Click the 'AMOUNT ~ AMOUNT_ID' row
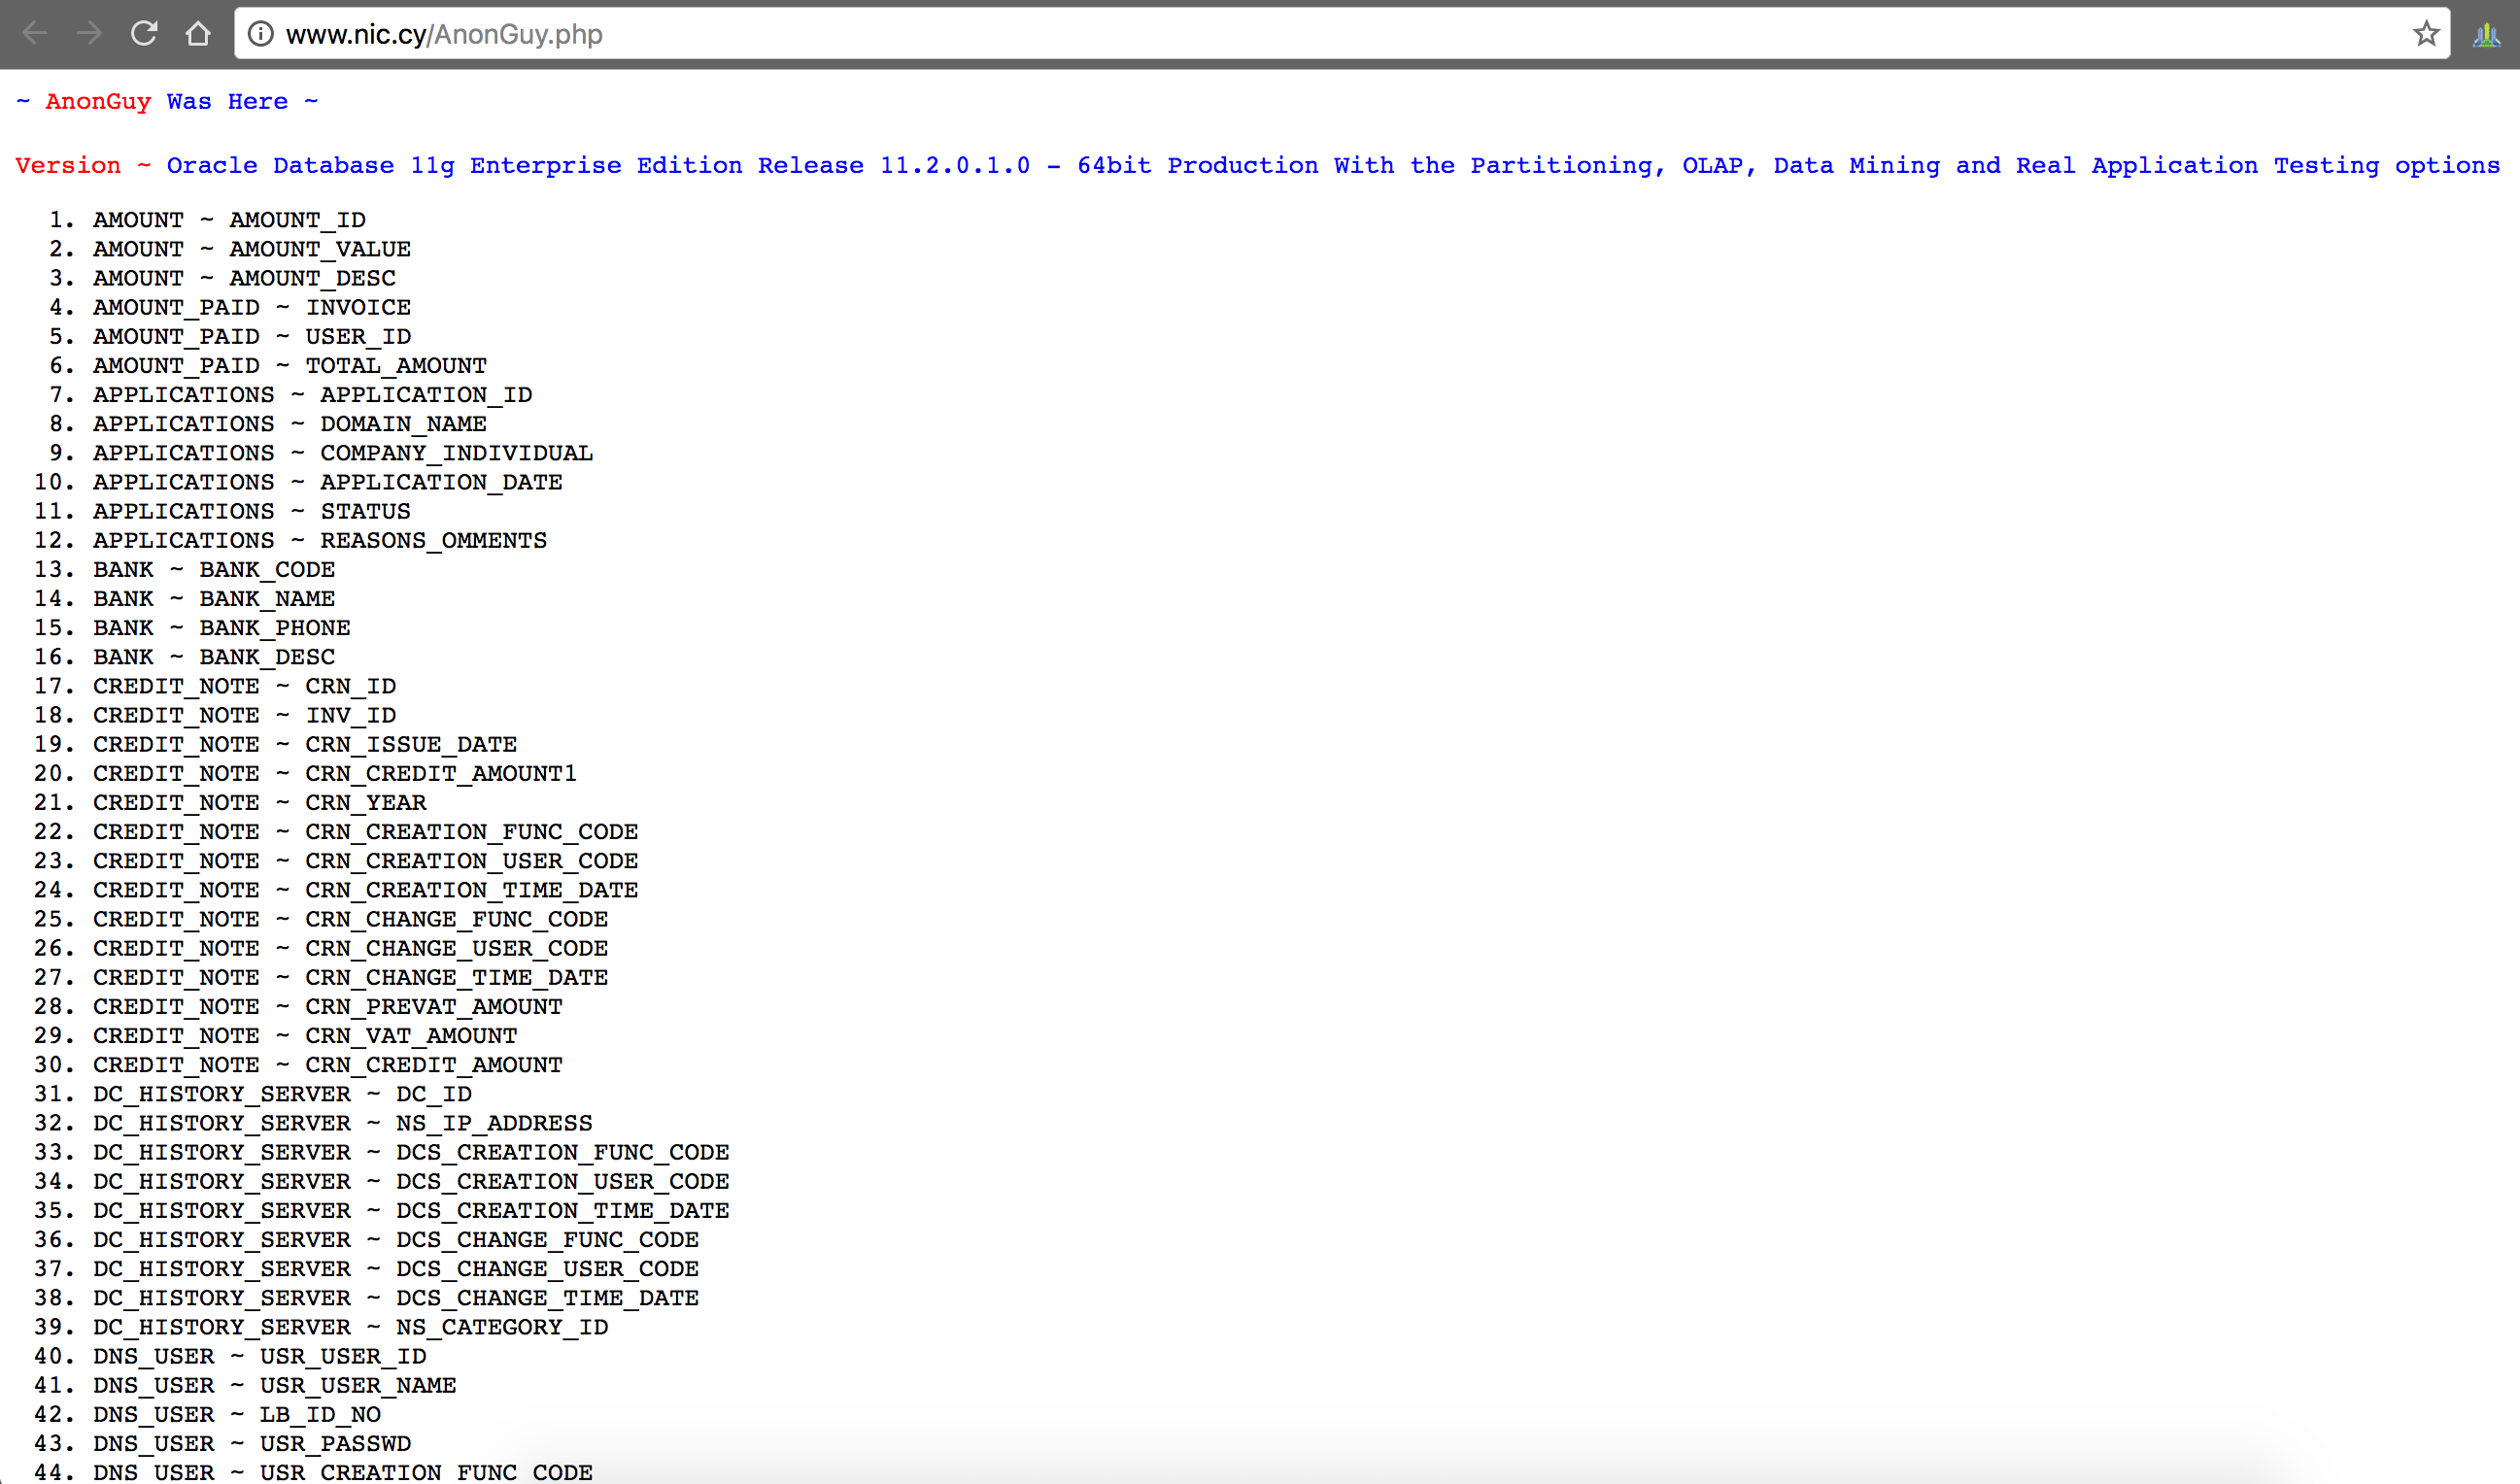Screen dimensions: 2520x1484 tap(229, 220)
